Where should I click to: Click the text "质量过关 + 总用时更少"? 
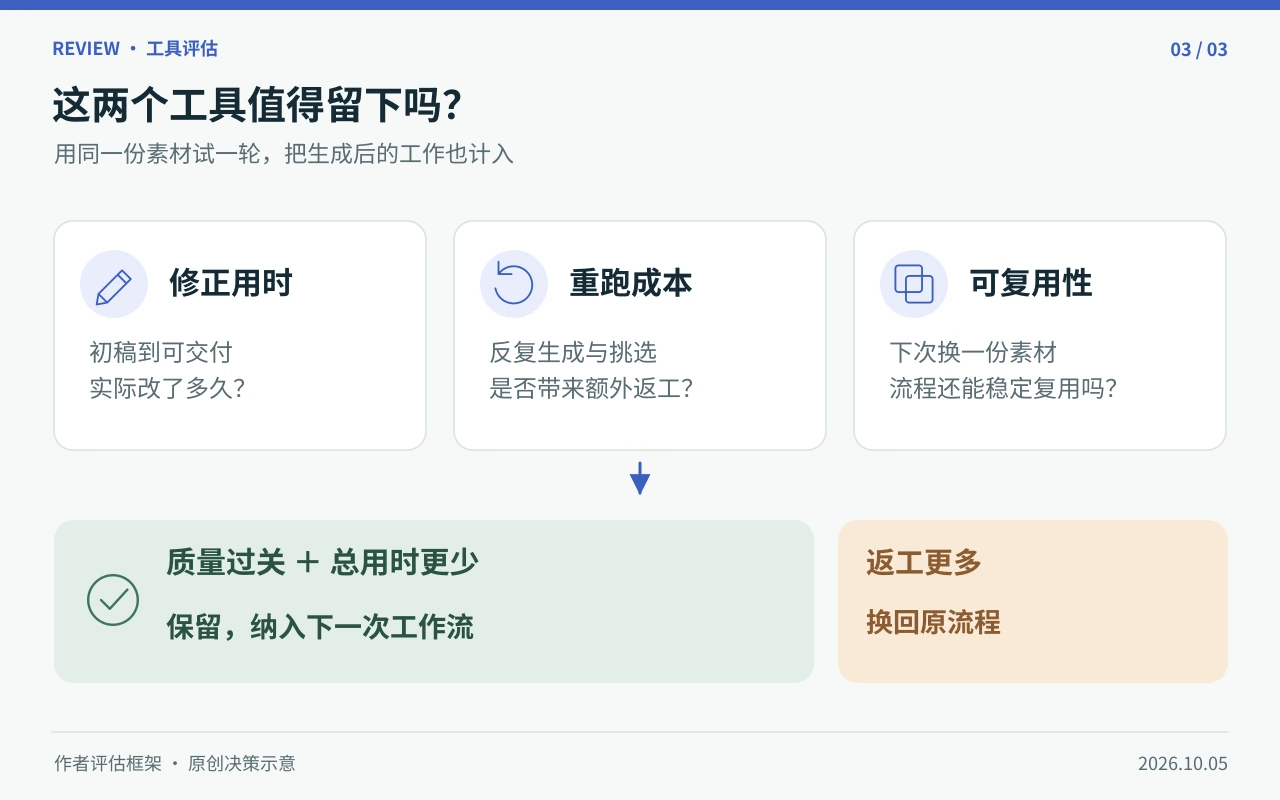click(322, 563)
